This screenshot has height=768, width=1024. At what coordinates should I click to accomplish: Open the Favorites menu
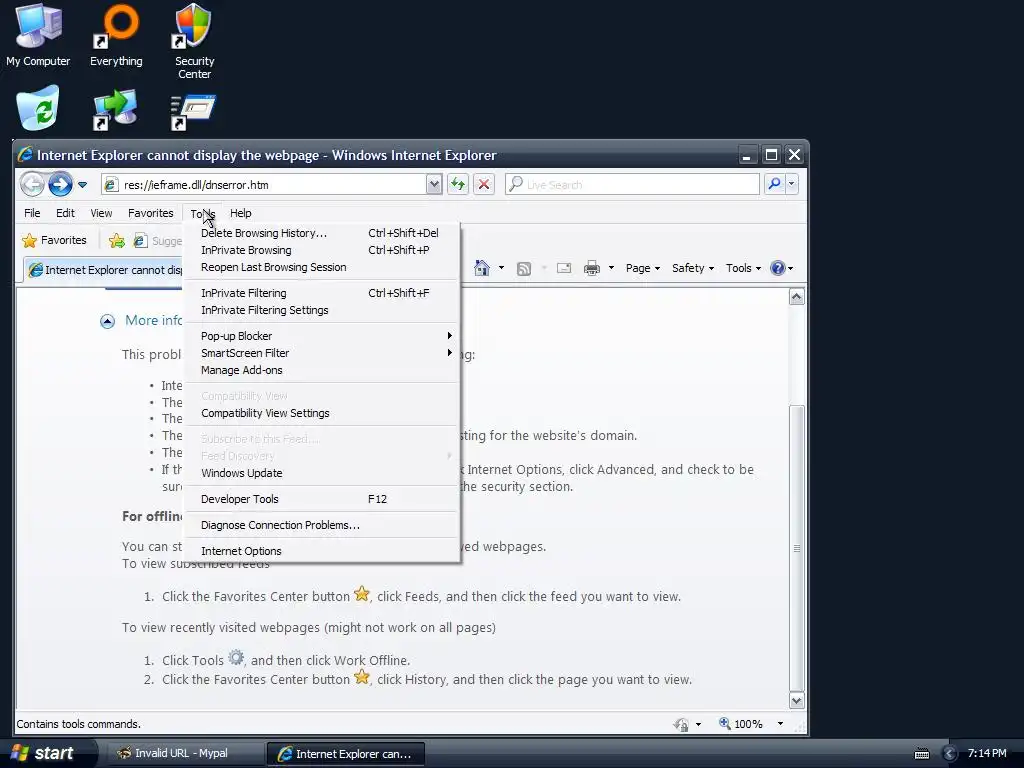point(150,213)
